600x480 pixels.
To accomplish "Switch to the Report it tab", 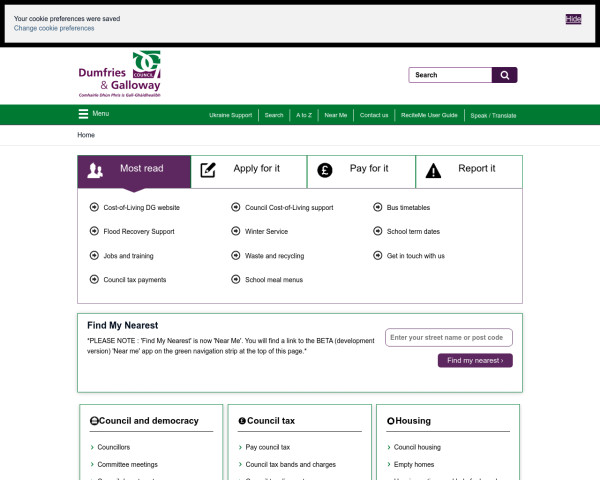I will click(x=469, y=171).
